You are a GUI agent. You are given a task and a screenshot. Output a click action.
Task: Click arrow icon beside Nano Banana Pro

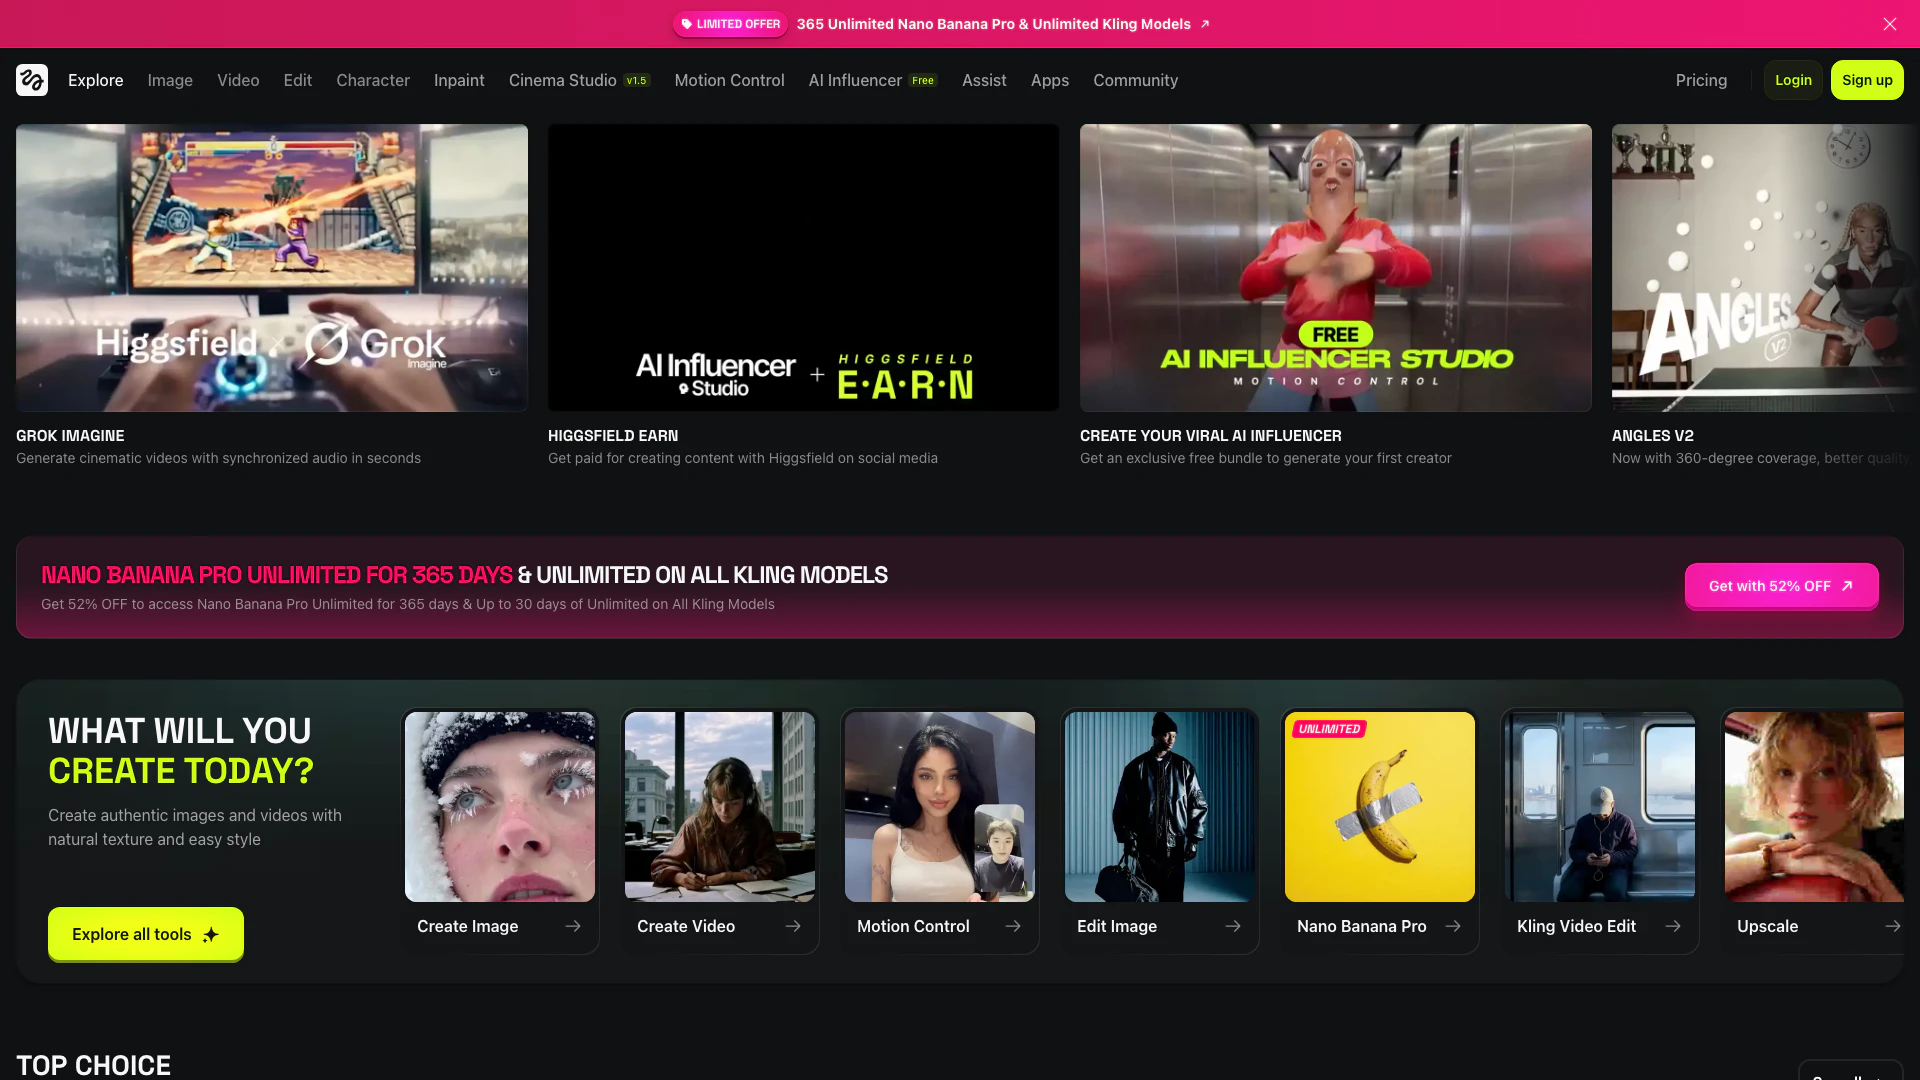click(1453, 926)
